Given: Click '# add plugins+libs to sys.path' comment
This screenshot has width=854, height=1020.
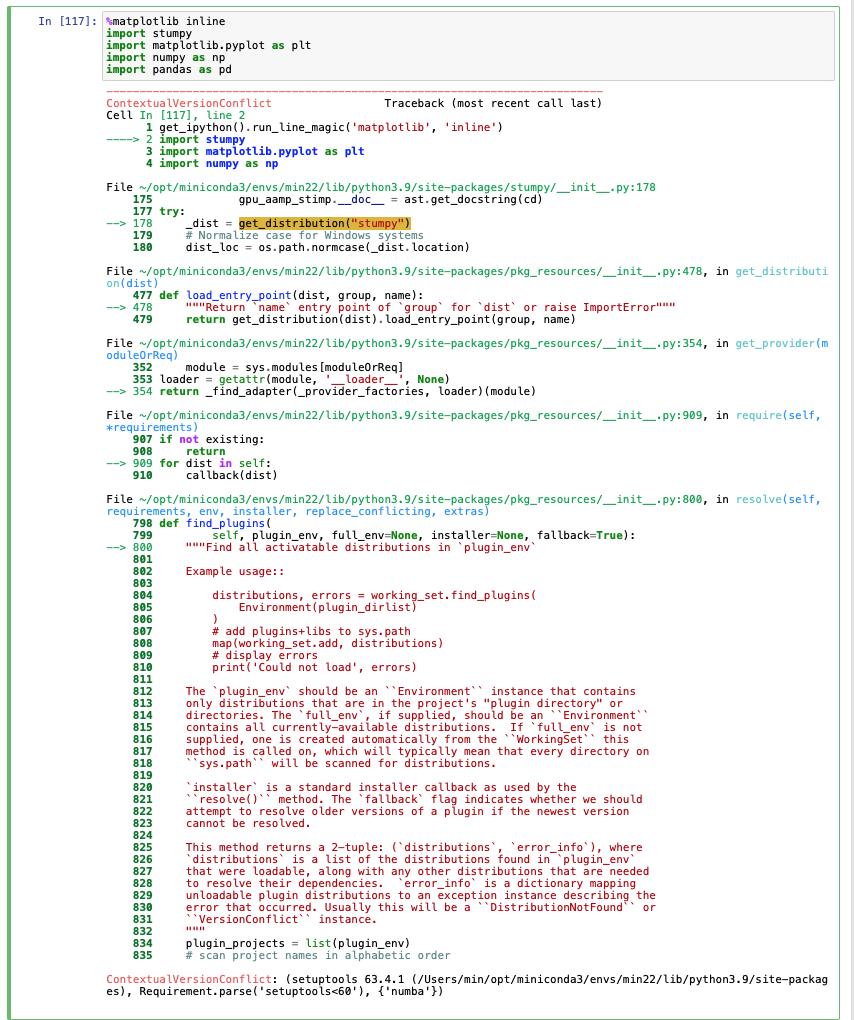Looking at the screenshot, I should tap(312, 632).
